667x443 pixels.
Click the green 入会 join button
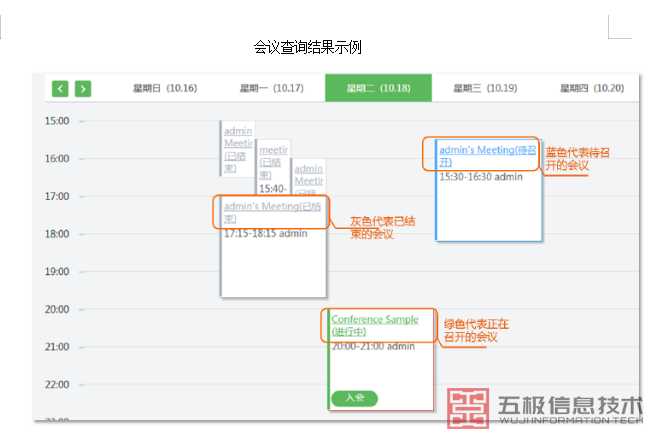click(x=354, y=398)
